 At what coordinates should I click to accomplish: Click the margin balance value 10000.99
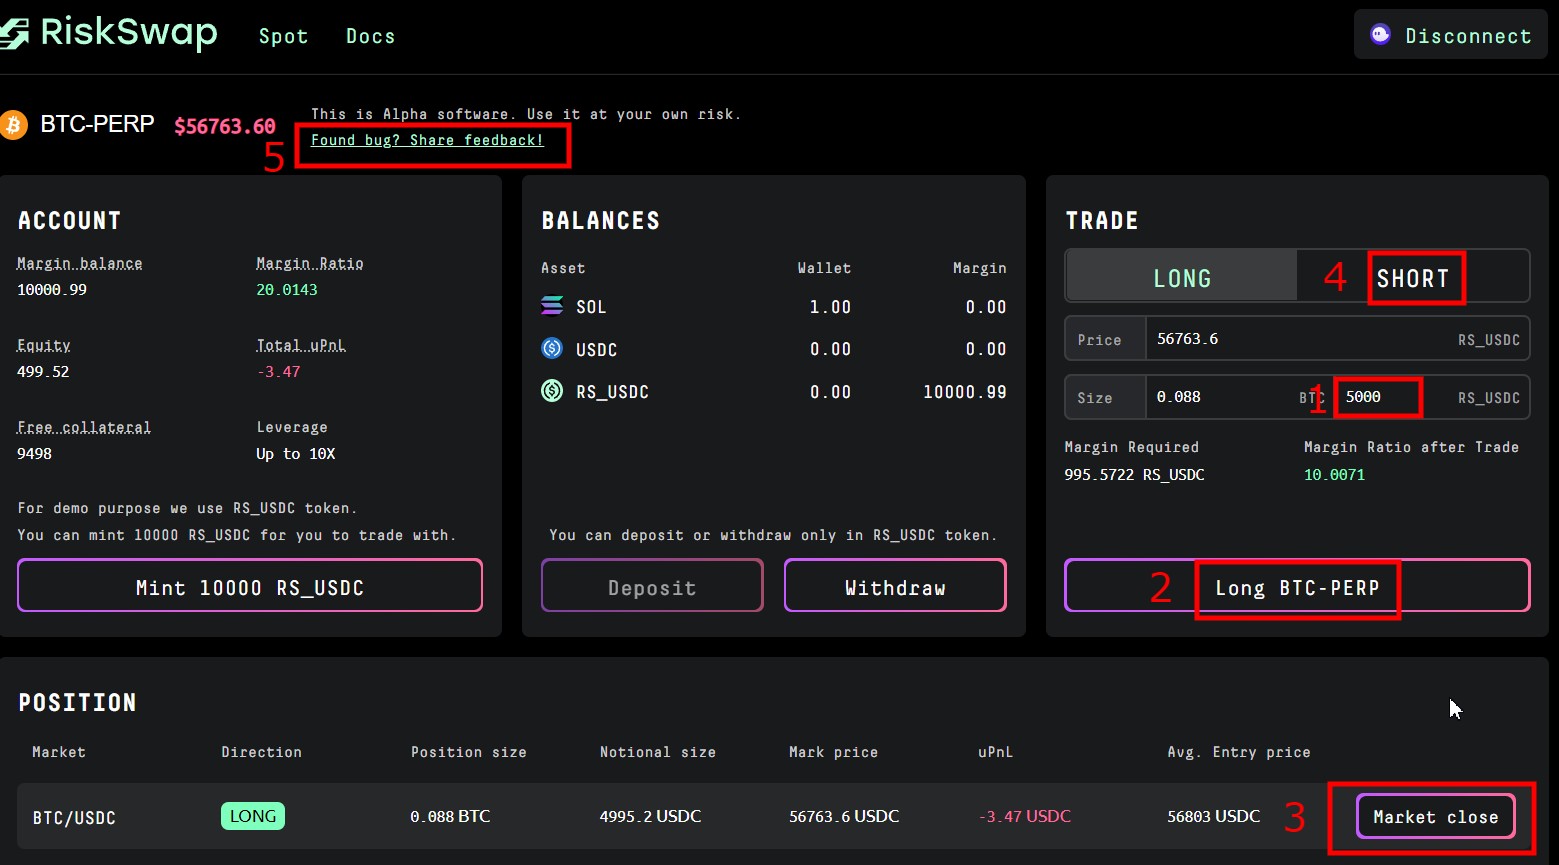tap(52, 290)
